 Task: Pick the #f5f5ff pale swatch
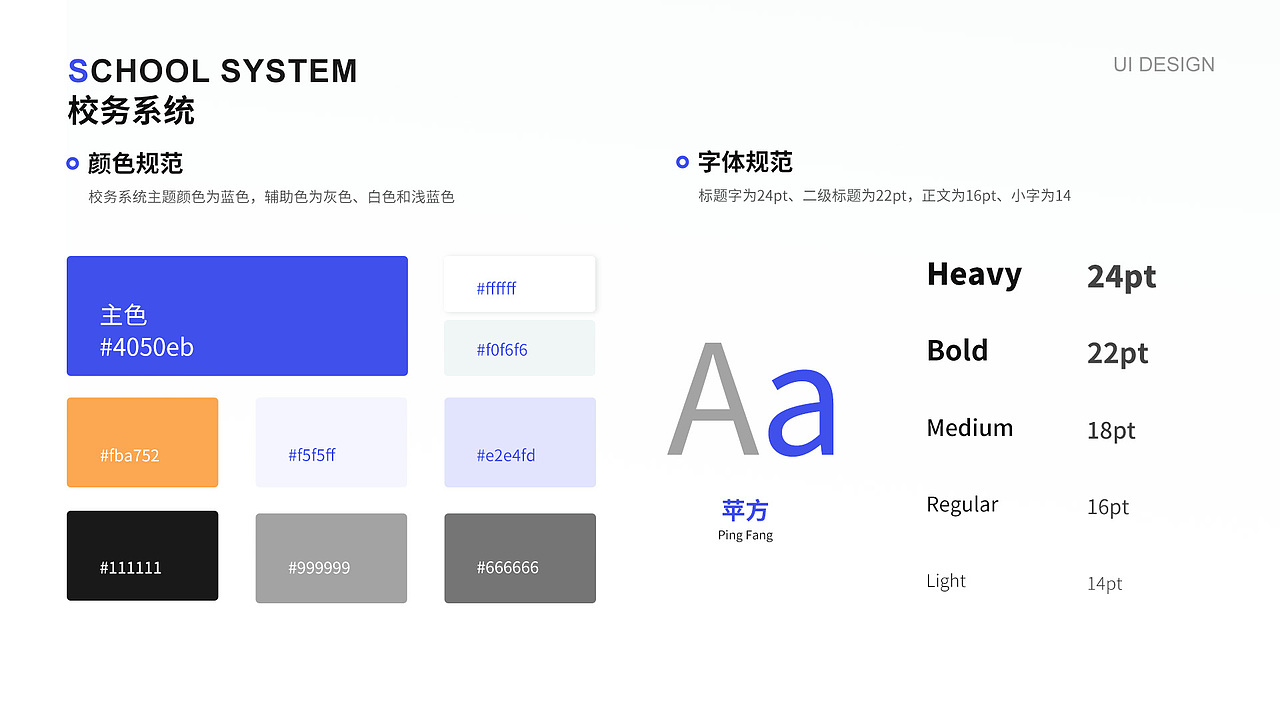pos(331,442)
